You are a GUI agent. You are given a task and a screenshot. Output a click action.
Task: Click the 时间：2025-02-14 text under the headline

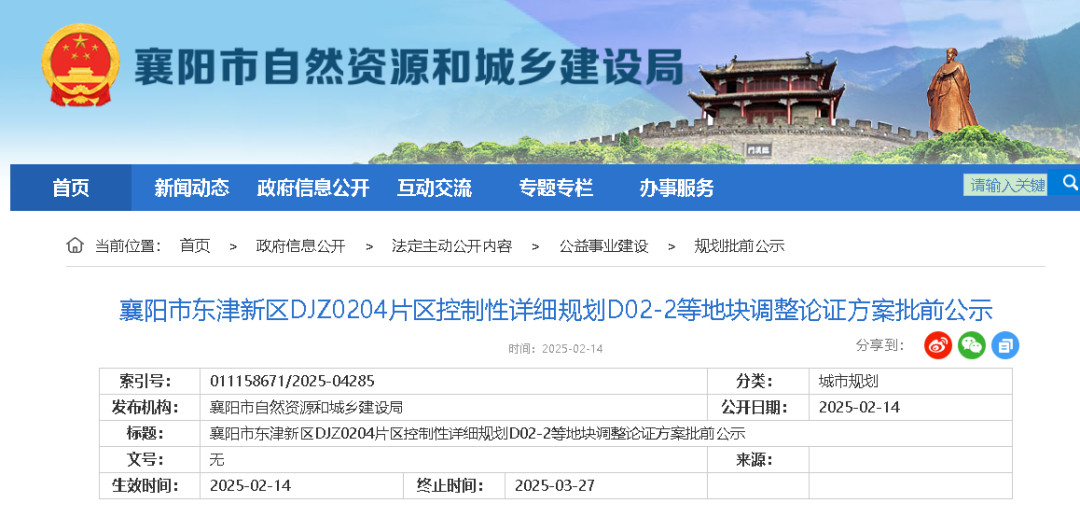tap(555, 348)
